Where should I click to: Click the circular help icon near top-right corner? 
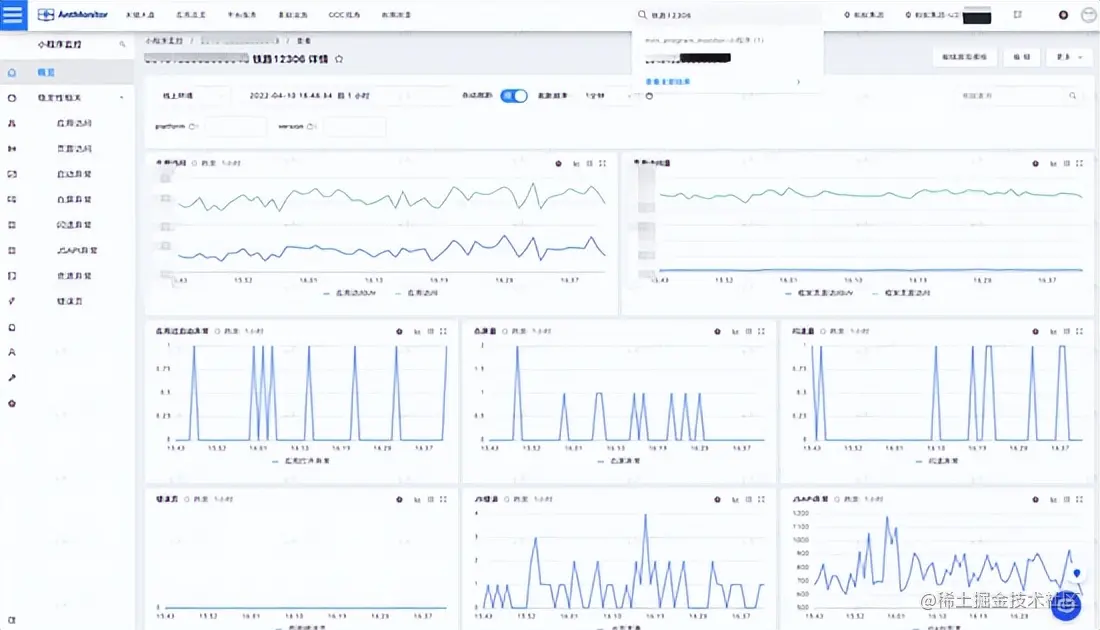coord(1063,14)
